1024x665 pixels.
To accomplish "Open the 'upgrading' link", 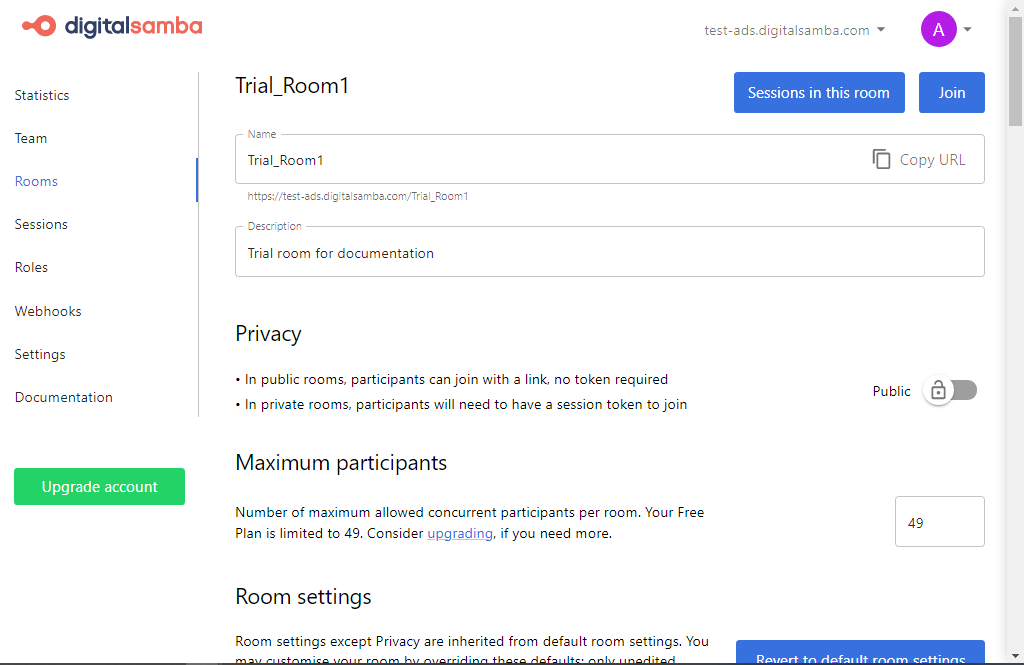I will [x=460, y=533].
